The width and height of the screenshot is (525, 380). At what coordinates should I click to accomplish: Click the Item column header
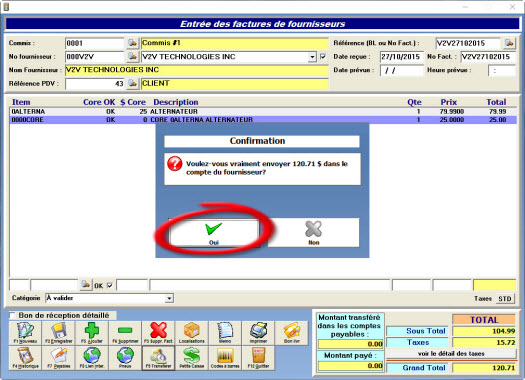tap(21, 102)
